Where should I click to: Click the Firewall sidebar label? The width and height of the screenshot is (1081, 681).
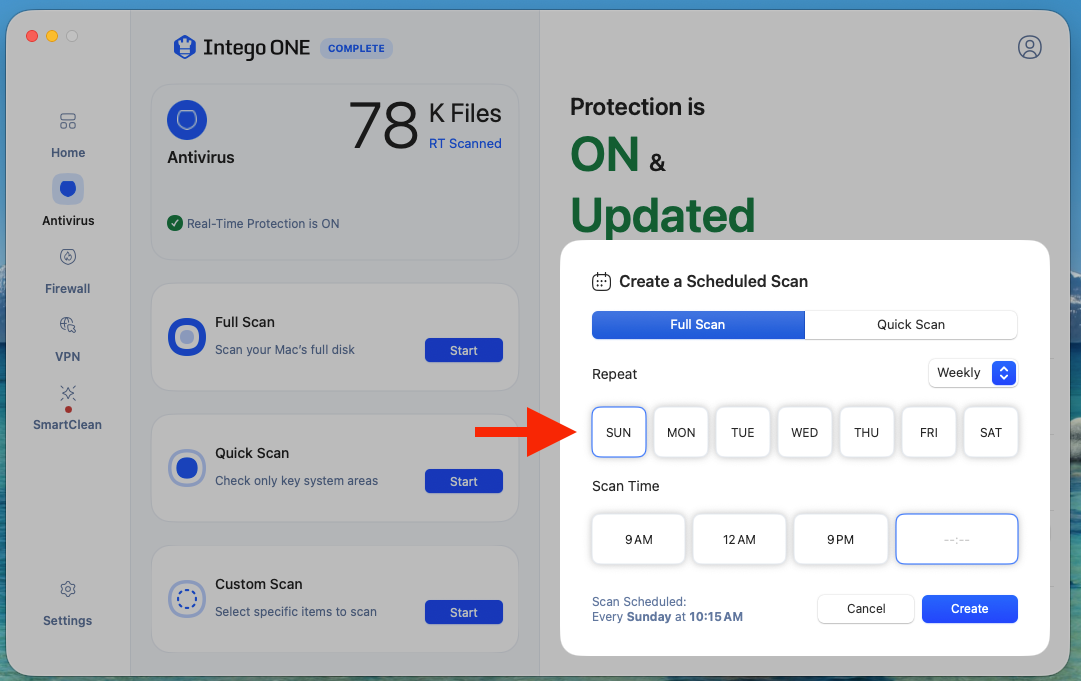pyautogui.click(x=68, y=288)
